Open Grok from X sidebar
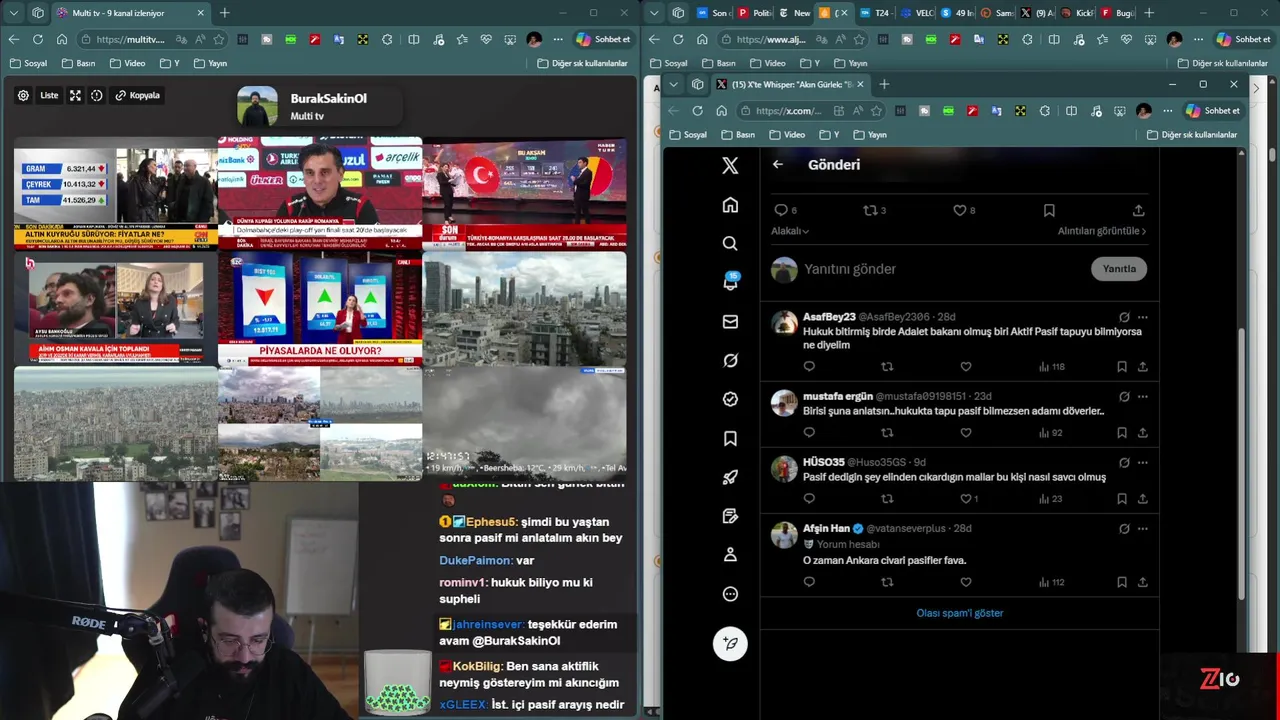Image resolution: width=1280 pixels, height=720 pixels. click(x=730, y=360)
